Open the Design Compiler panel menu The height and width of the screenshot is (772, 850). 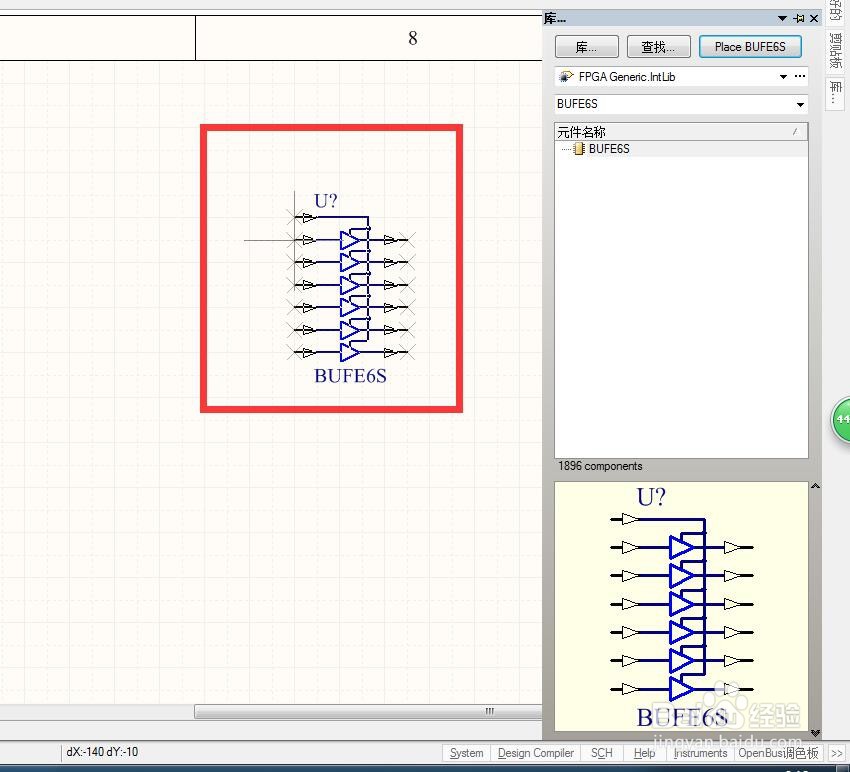point(536,753)
